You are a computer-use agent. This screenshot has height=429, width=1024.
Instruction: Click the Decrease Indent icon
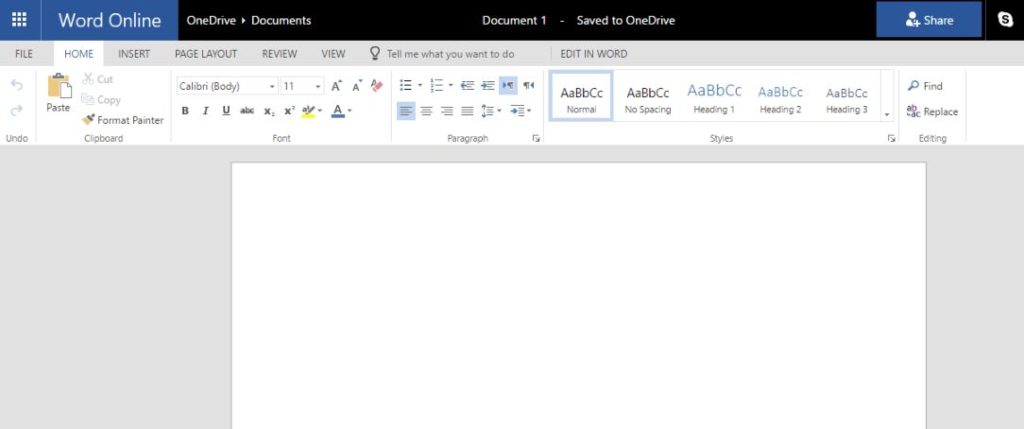click(x=467, y=86)
